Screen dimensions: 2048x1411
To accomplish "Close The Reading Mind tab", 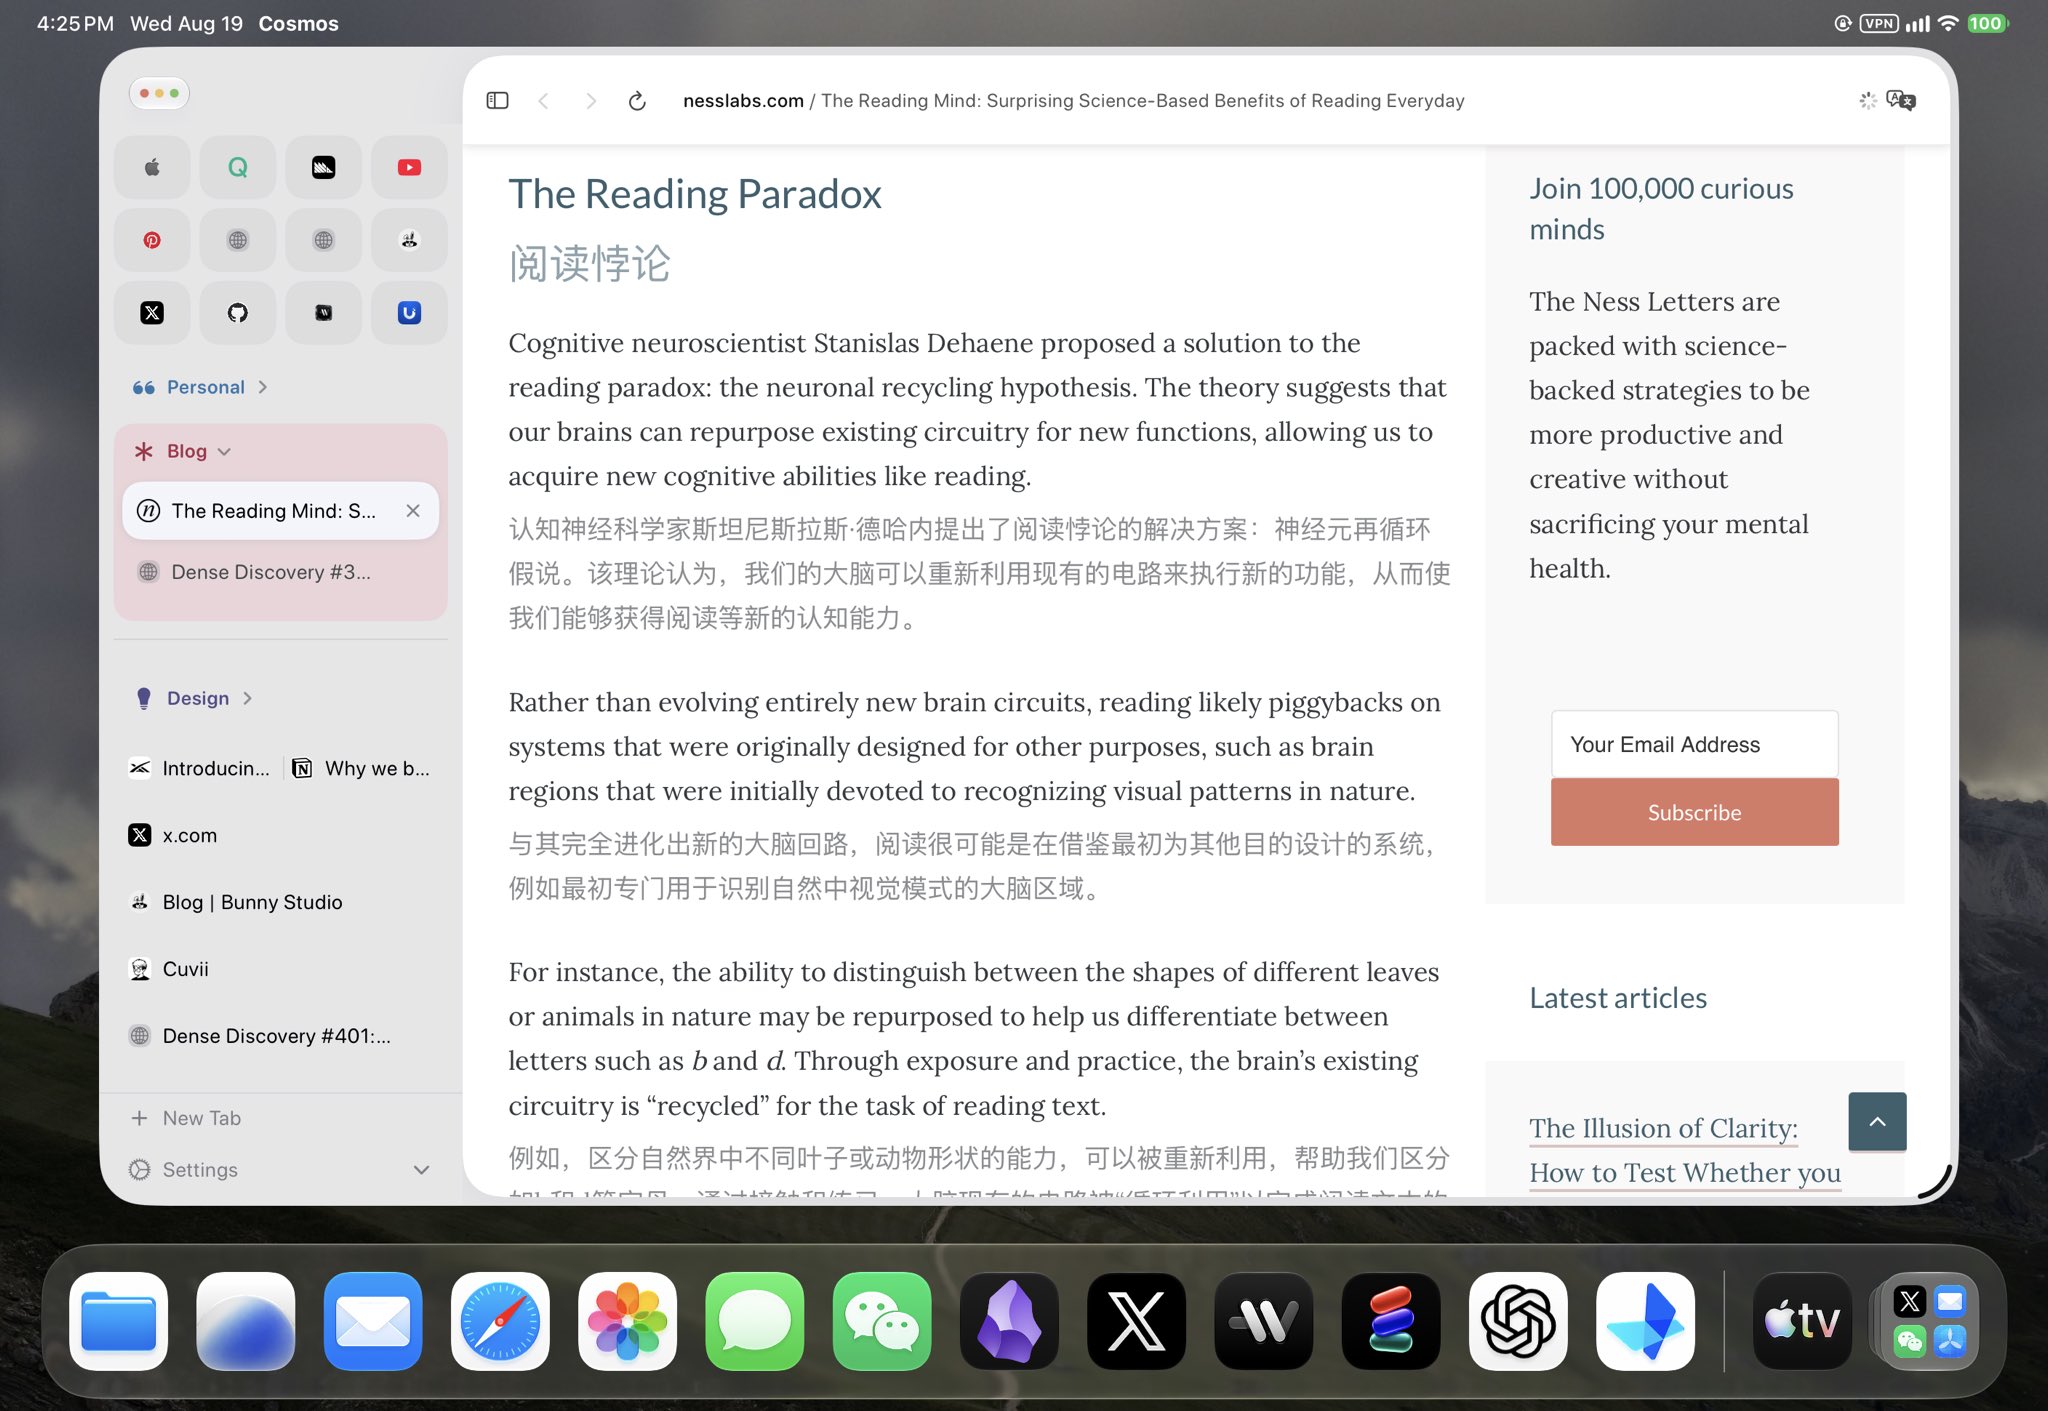I will point(413,511).
